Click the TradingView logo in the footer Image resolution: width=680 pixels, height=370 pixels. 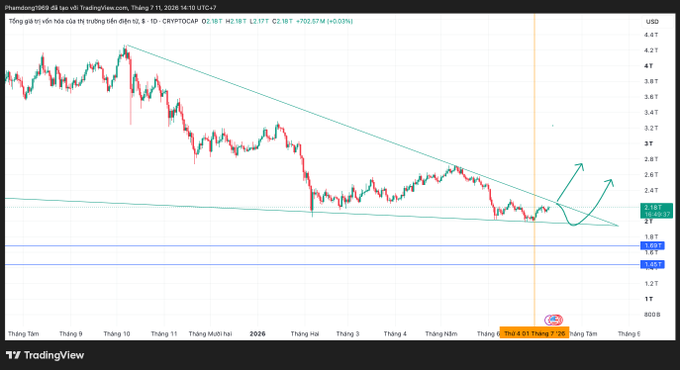[45, 355]
